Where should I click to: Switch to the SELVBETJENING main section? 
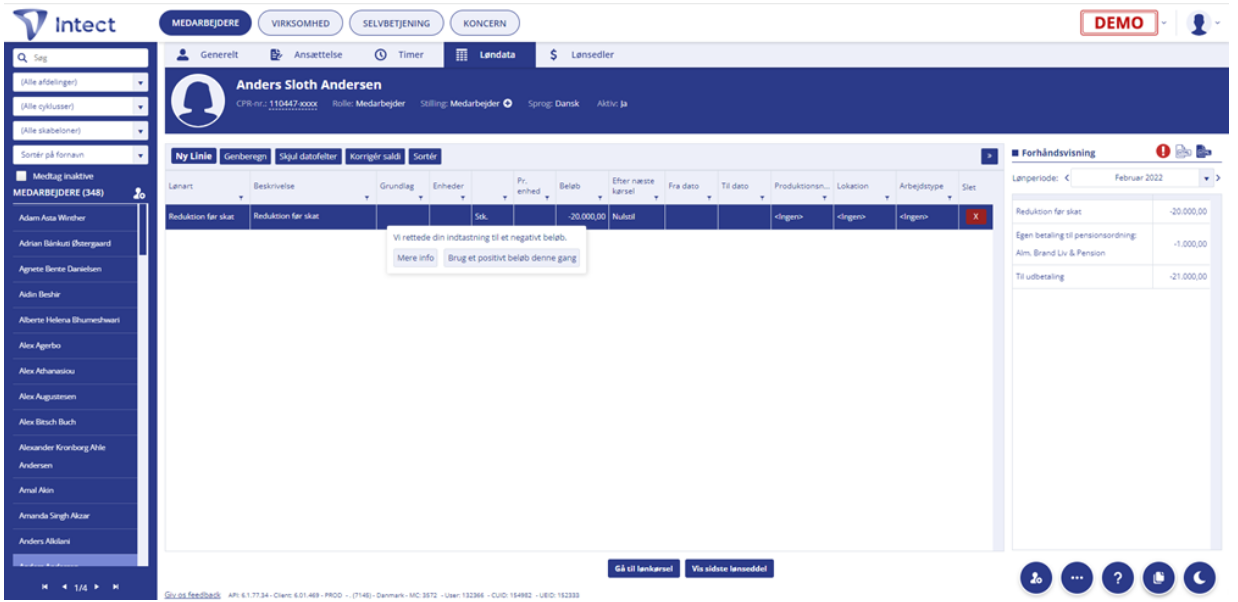click(x=396, y=23)
